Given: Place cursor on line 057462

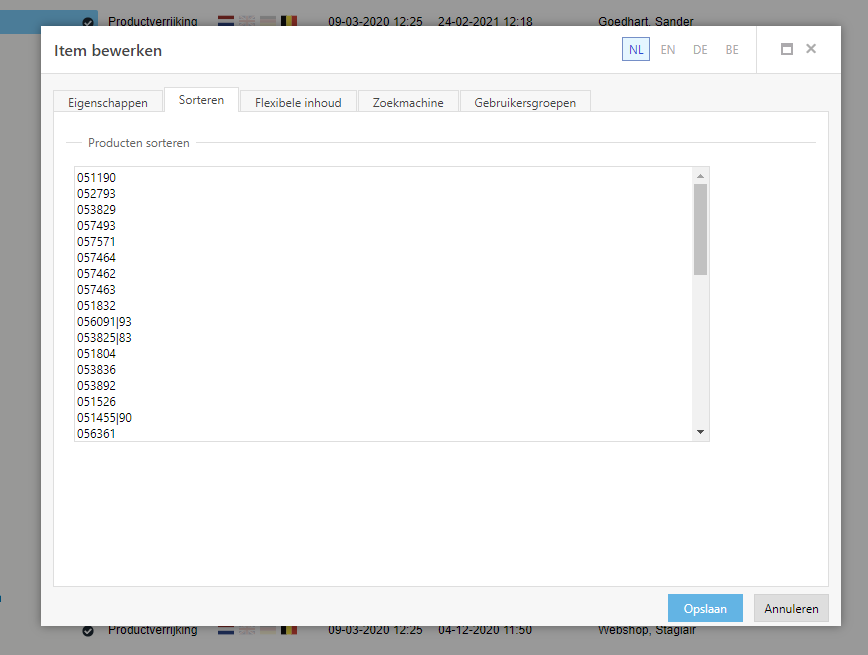Looking at the screenshot, I should (96, 274).
